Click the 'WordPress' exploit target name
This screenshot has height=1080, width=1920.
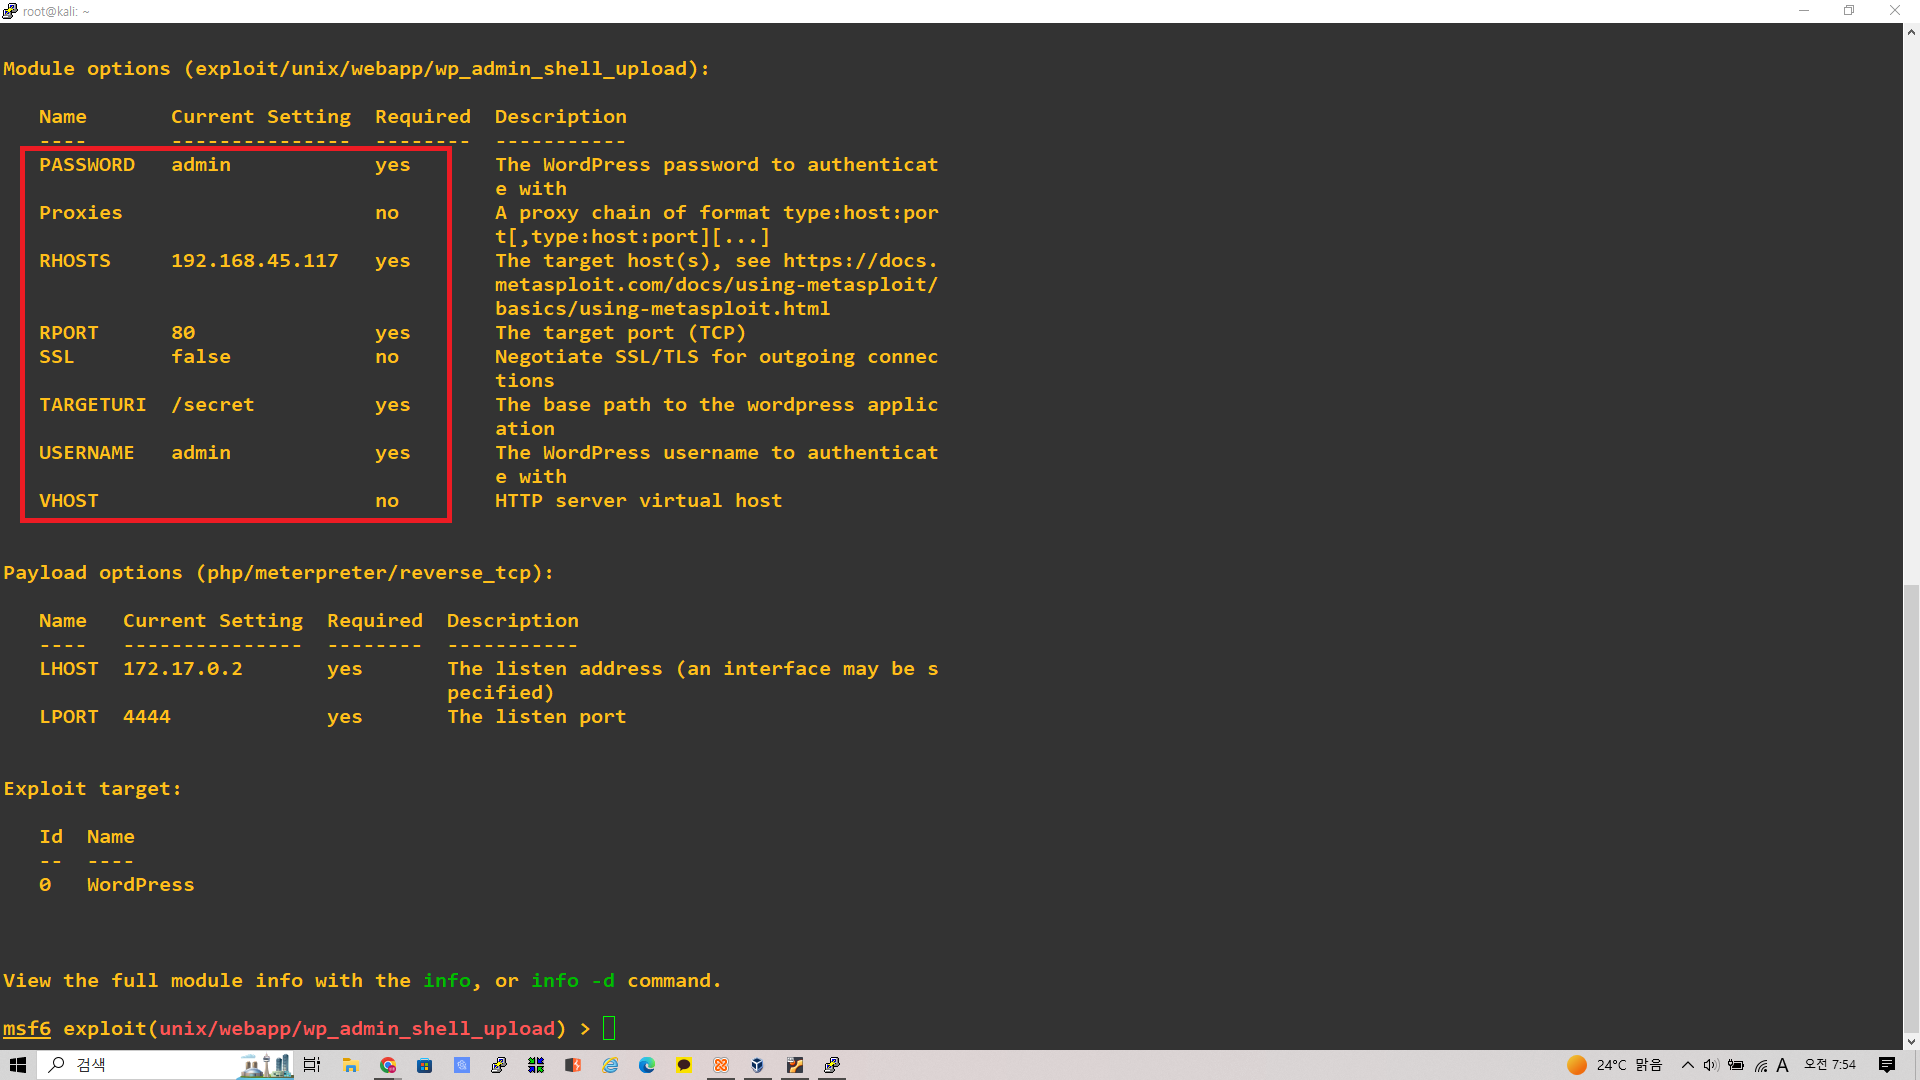tap(141, 885)
